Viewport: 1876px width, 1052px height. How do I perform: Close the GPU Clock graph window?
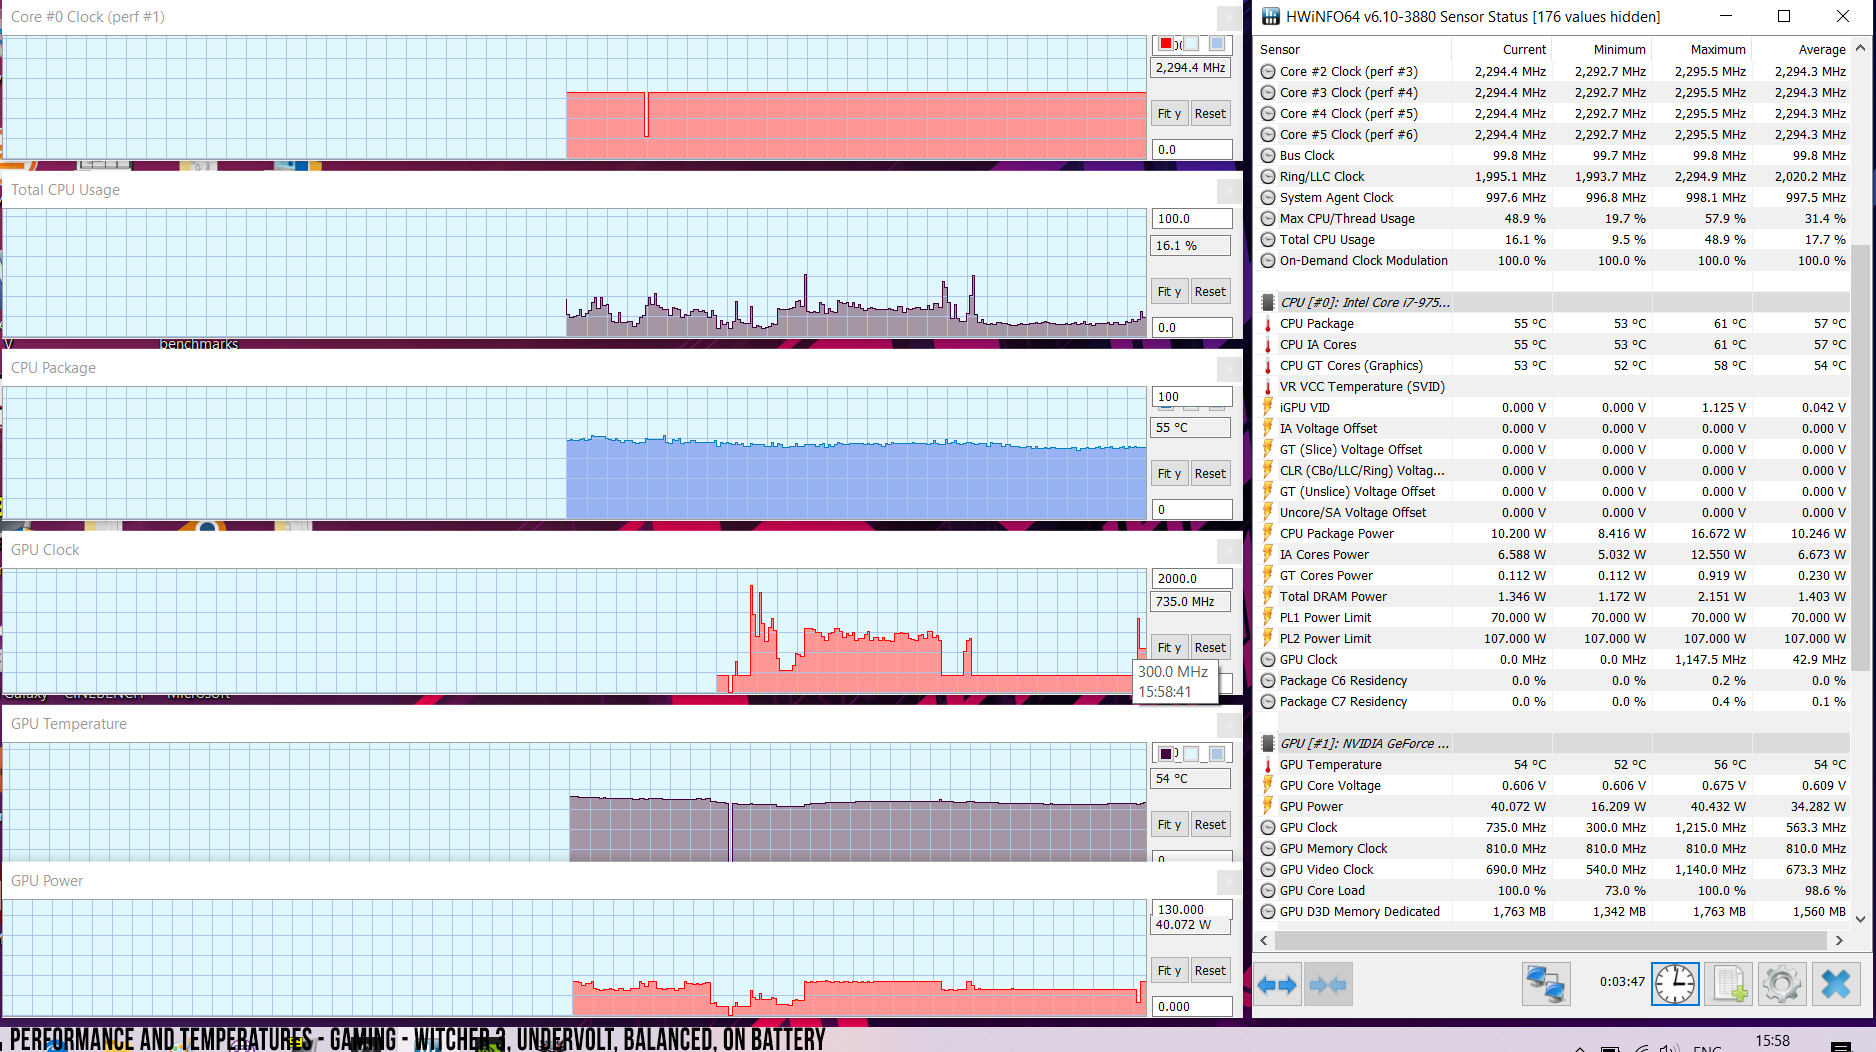pyautogui.click(x=1229, y=550)
